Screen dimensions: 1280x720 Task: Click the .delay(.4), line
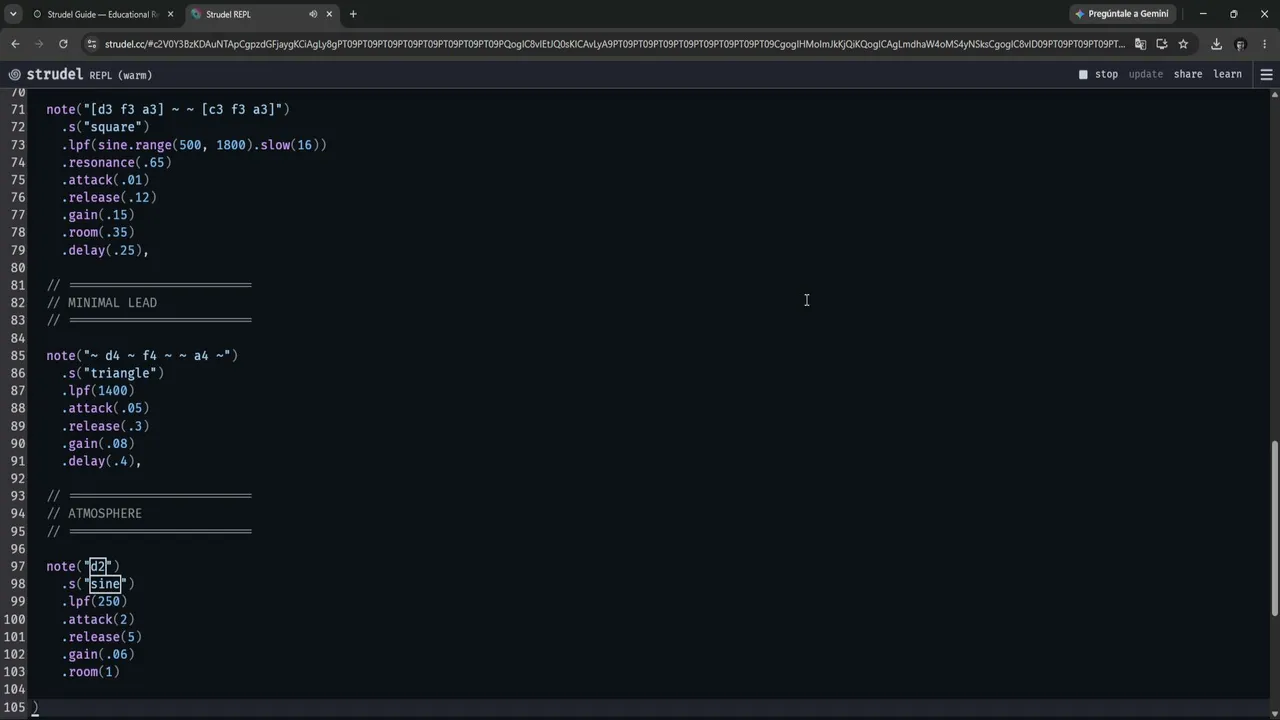[101, 461]
